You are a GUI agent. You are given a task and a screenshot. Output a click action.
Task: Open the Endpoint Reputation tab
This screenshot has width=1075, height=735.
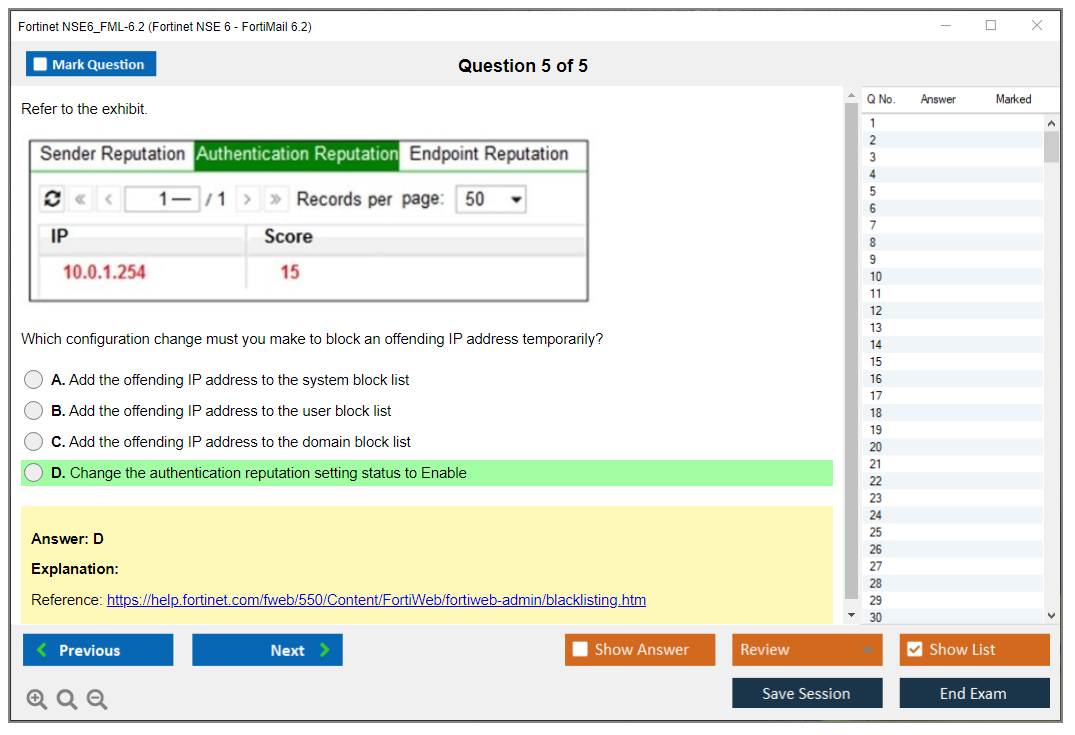(x=489, y=154)
